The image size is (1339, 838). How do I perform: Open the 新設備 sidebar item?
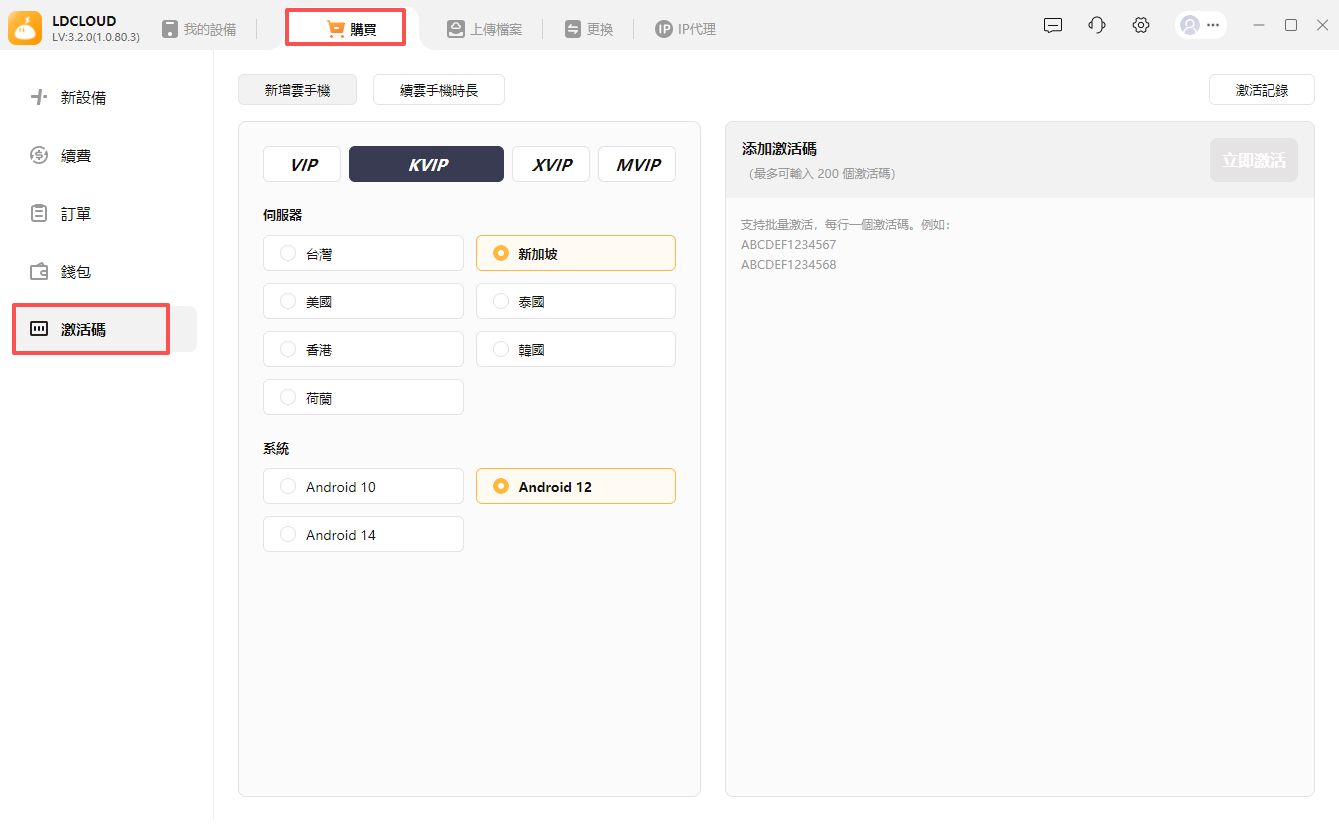(83, 98)
